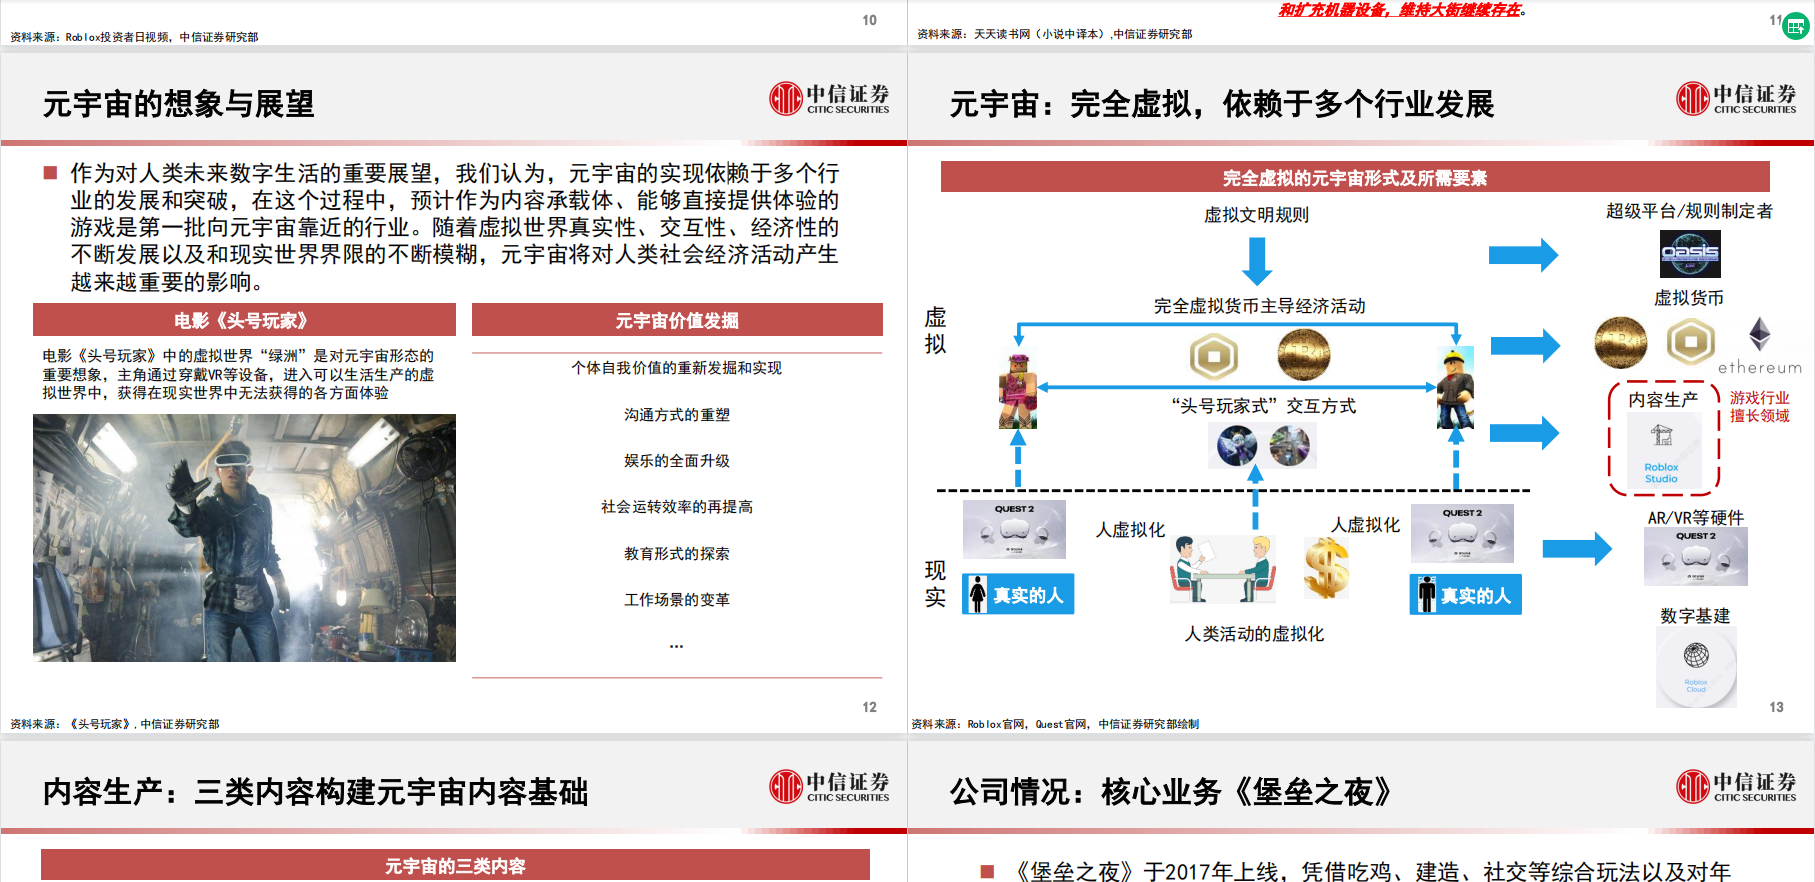Click the slide title 元宇宙的想象与展望

(x=178, y=103)
